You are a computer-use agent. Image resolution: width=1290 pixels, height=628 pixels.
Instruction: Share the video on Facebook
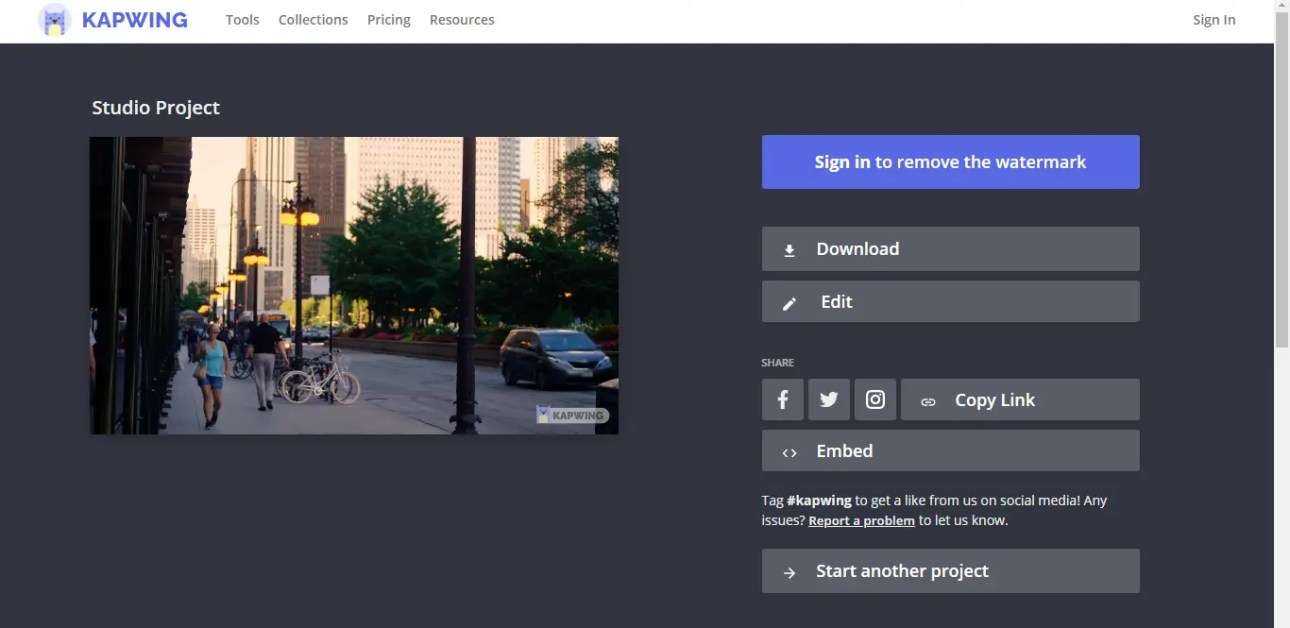pyautogui.click(x=782, y=400)
